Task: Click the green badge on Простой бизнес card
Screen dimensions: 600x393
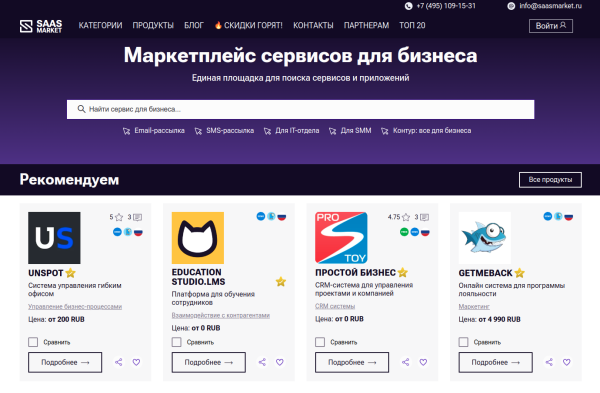Action: [x=404, y=232]
